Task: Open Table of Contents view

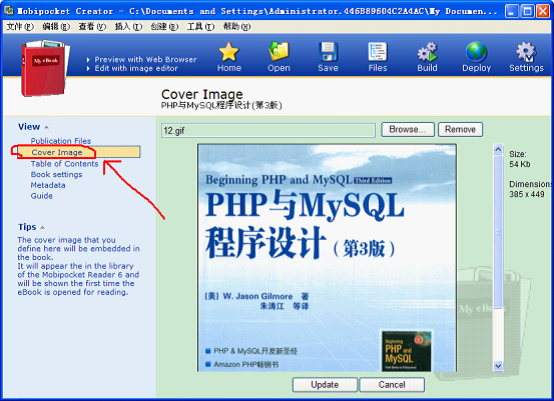Action: point(64,164)
